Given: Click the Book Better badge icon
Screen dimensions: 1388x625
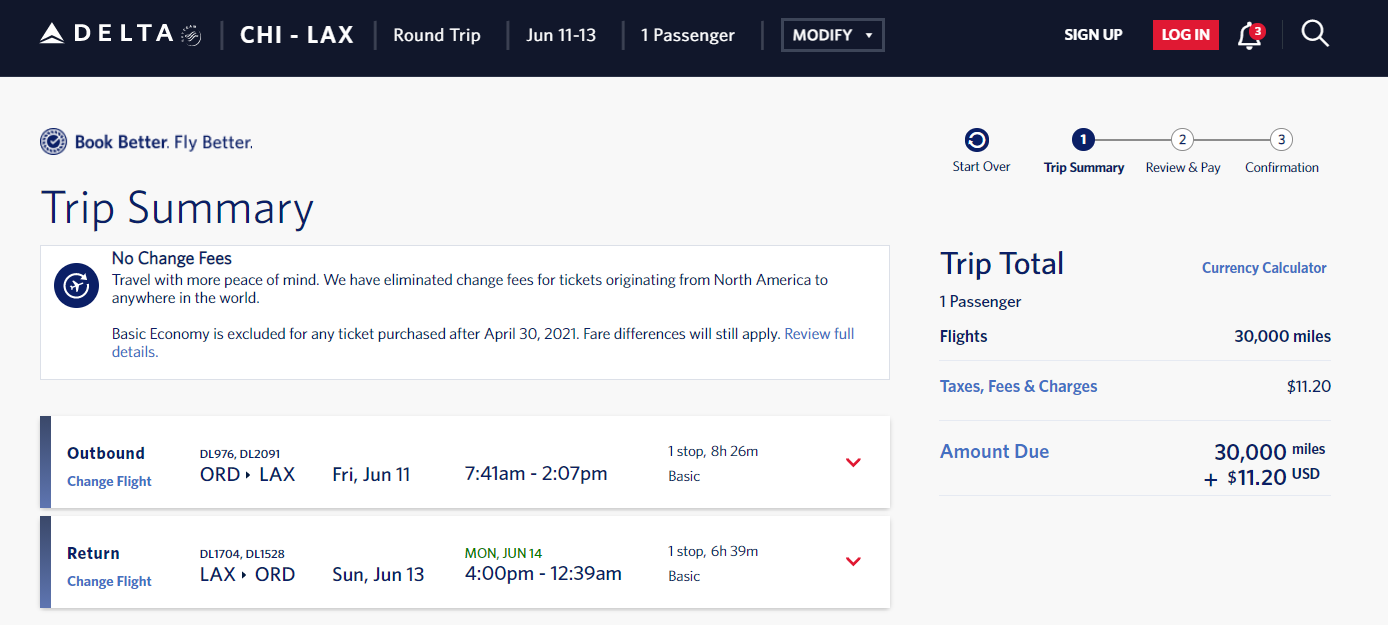Looking at the screenshot, I should [53, 142].
